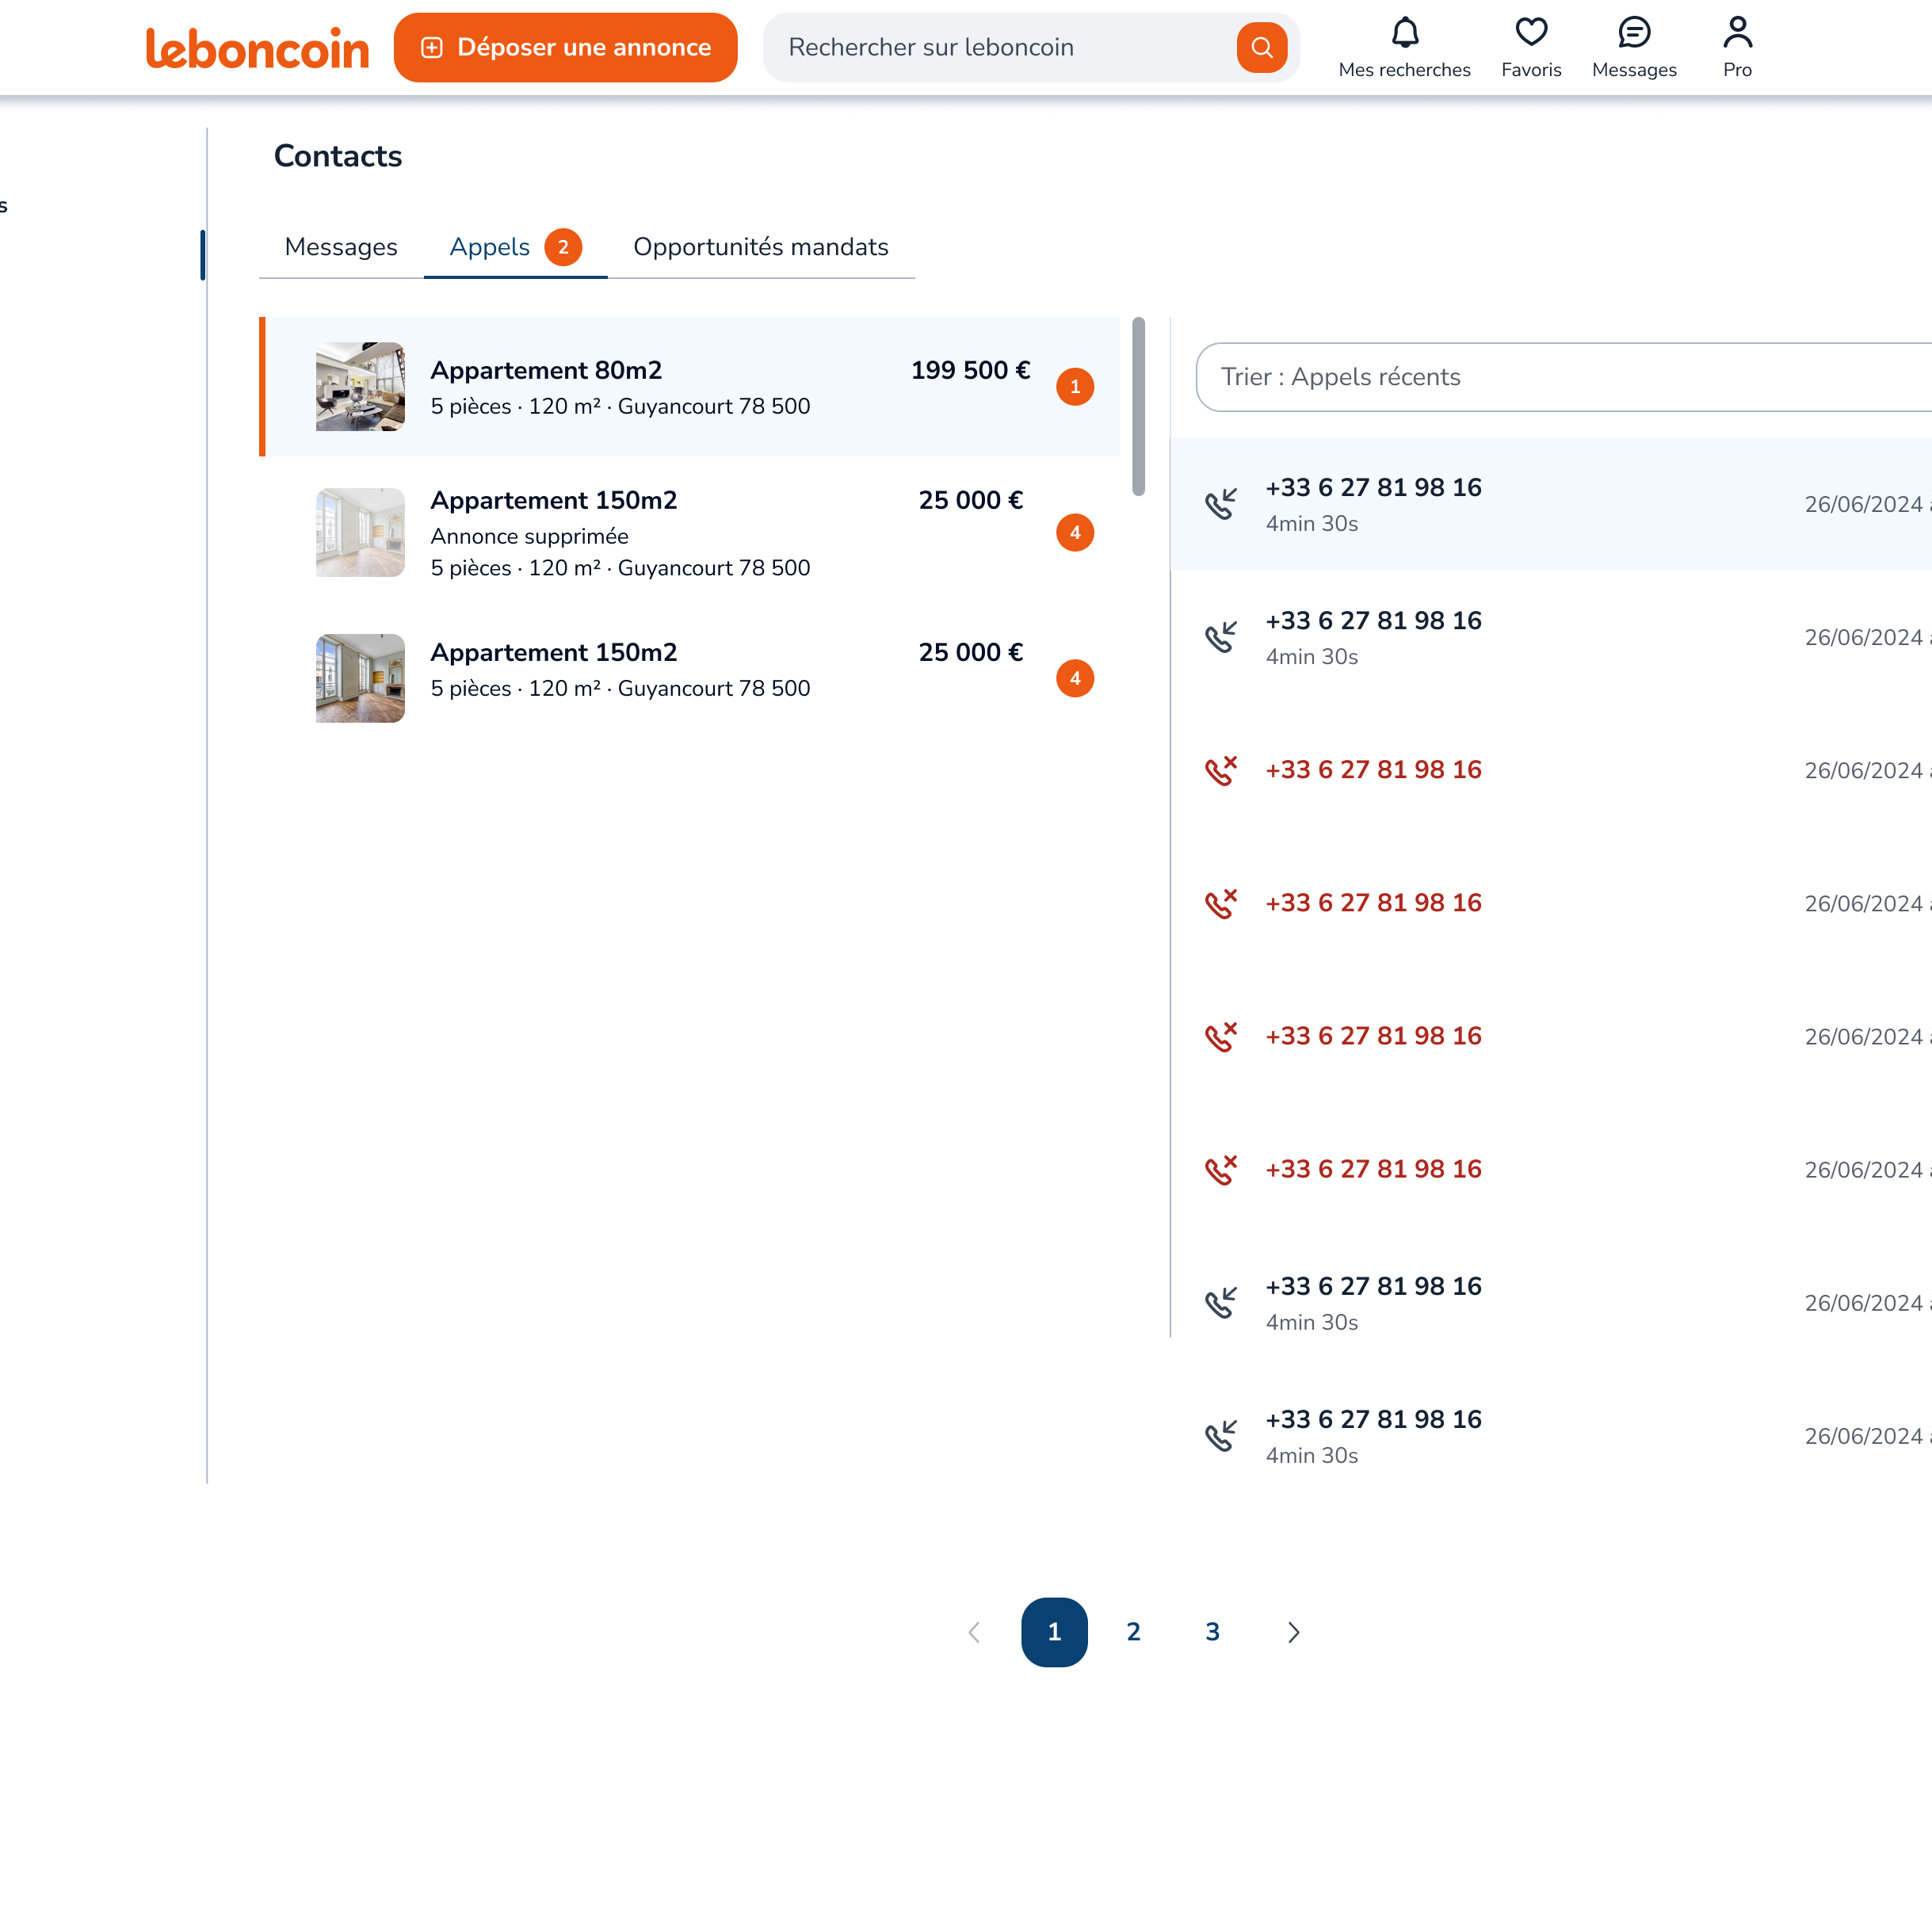The width and height of the screenshot is (1932, 1932).
Task: Click the leboncoin logo
Action: point(257,48)
